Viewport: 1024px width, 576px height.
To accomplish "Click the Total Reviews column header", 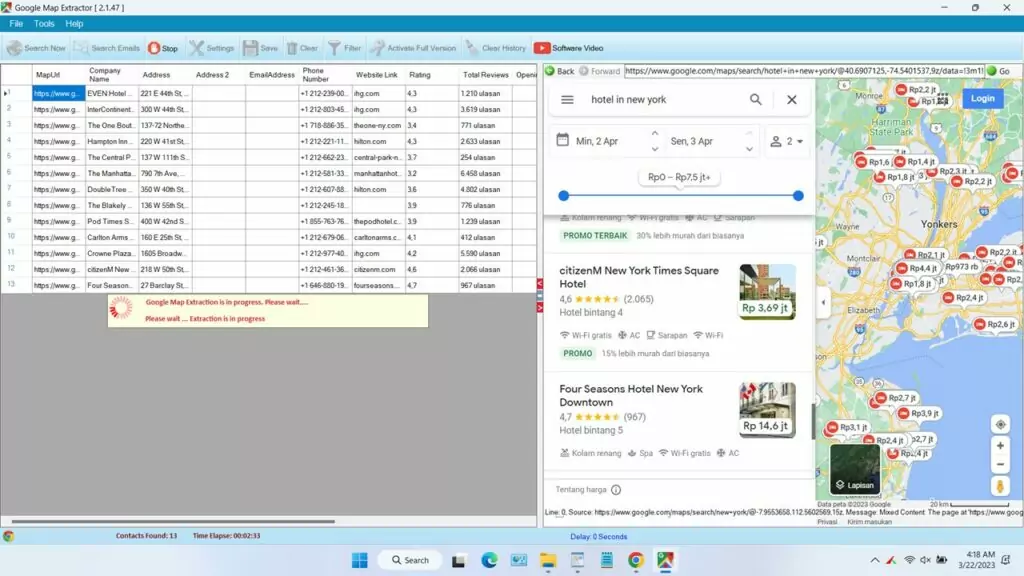I will 485,74.
